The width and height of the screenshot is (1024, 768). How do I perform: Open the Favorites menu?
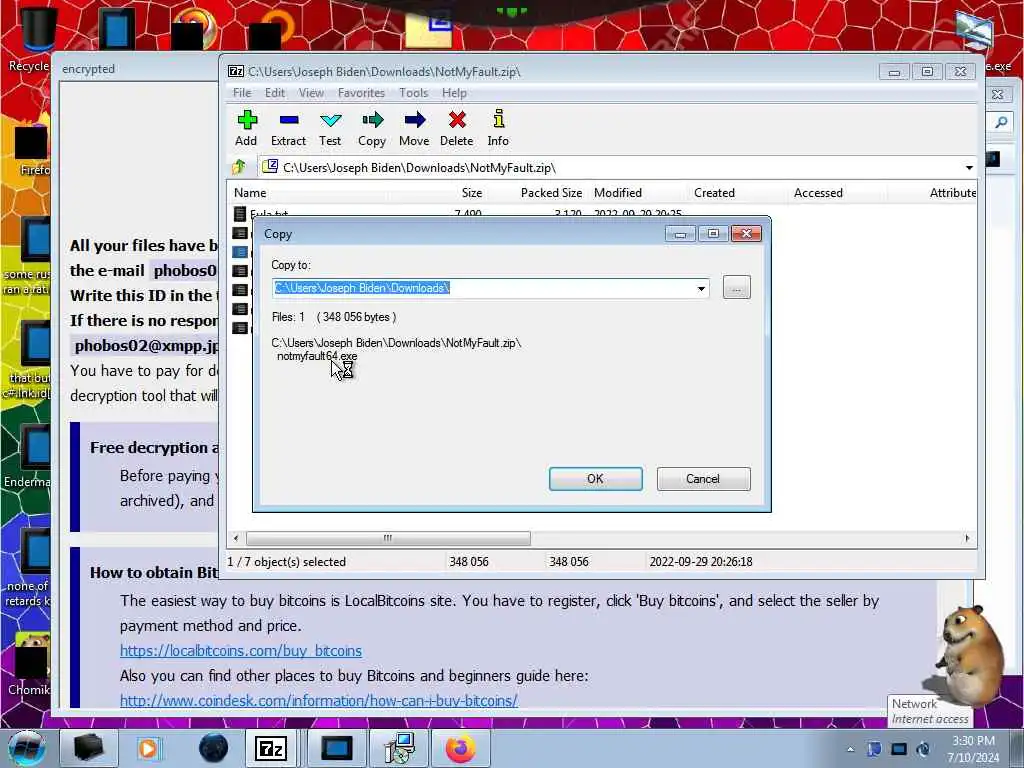pyautogui.click(x=361, y=93)
